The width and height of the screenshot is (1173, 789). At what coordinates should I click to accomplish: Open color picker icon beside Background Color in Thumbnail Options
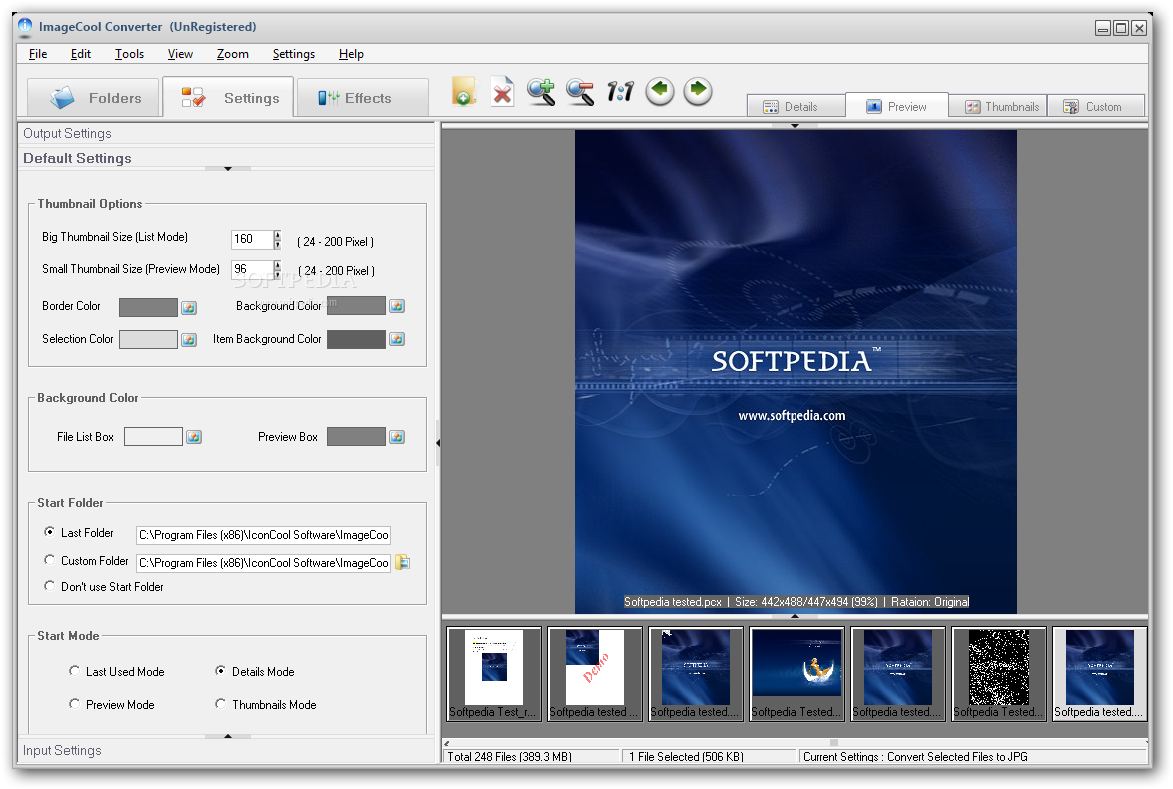click(x=397, y=306)
